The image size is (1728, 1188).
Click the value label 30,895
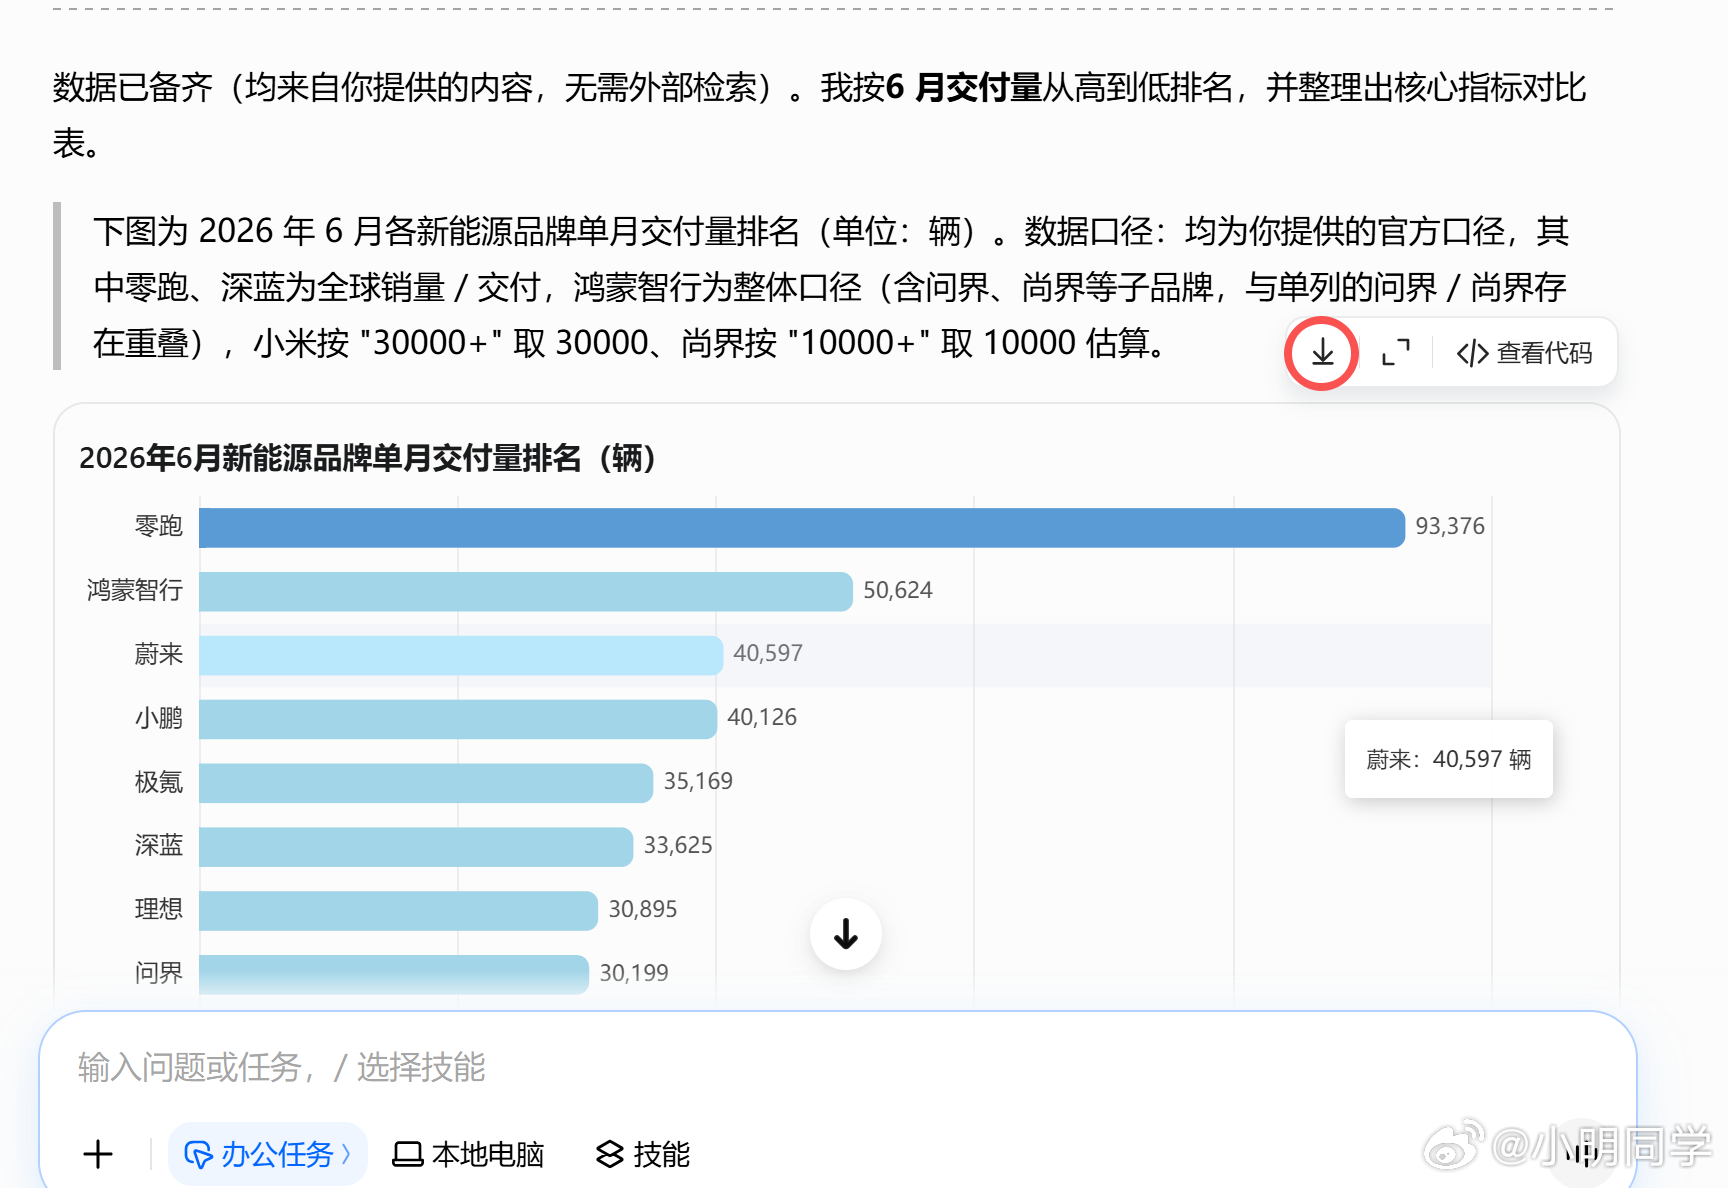643,909
